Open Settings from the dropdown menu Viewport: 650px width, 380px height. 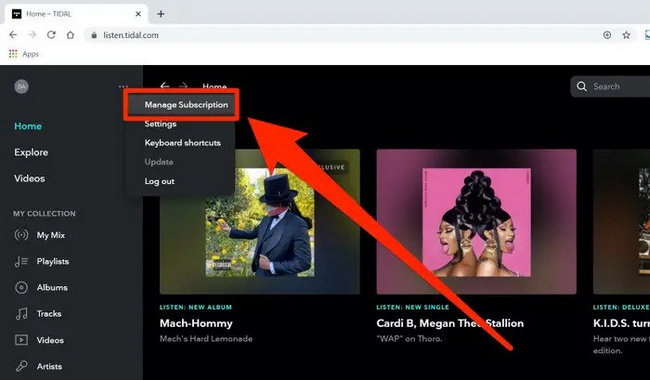point(160,124)
